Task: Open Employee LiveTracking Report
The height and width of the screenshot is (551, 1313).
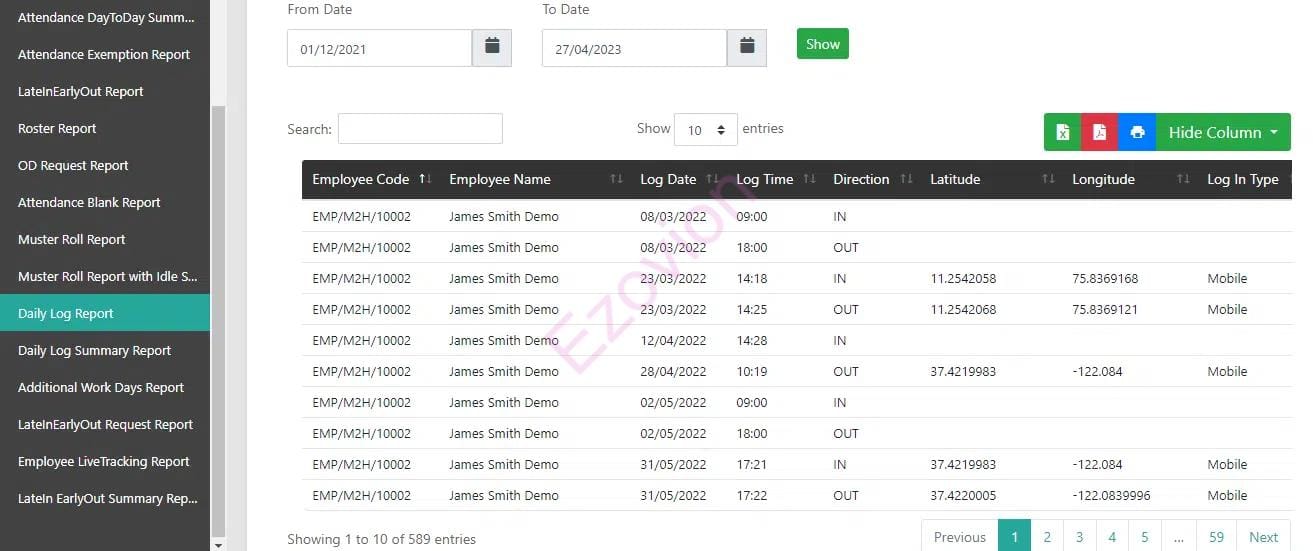Action: (105, 461)
